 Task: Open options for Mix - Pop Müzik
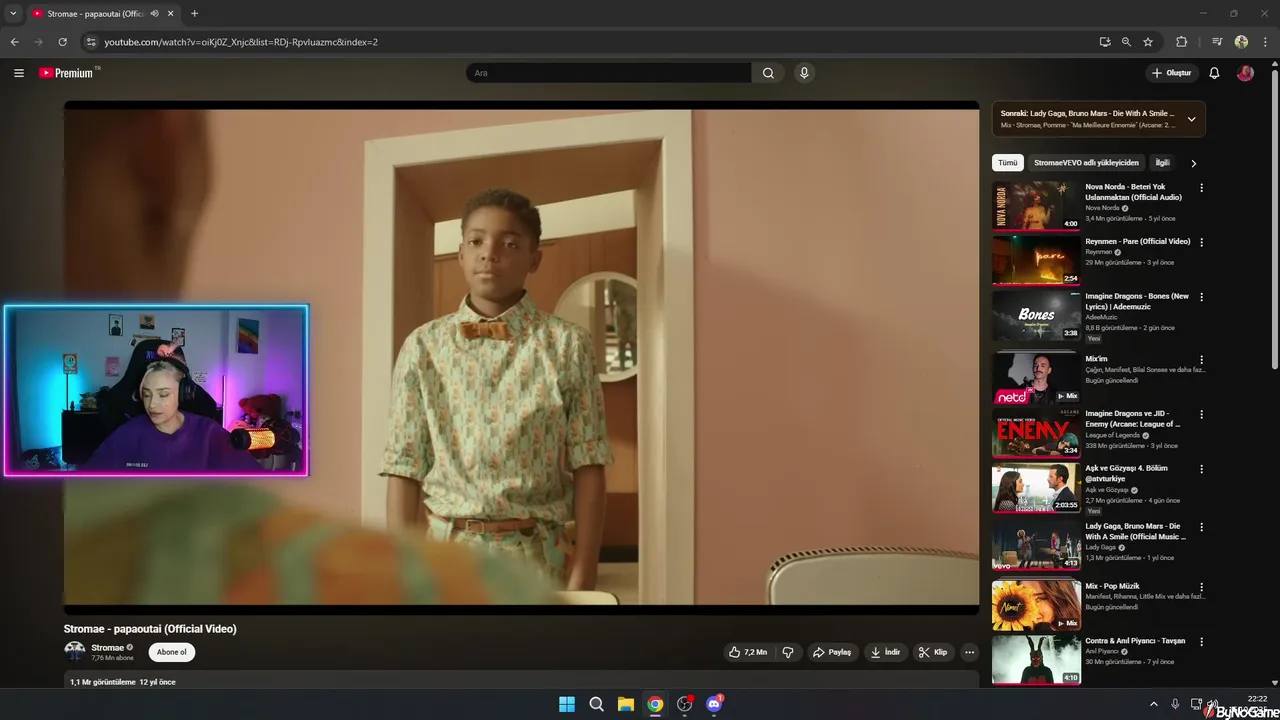pos(1201,586)
